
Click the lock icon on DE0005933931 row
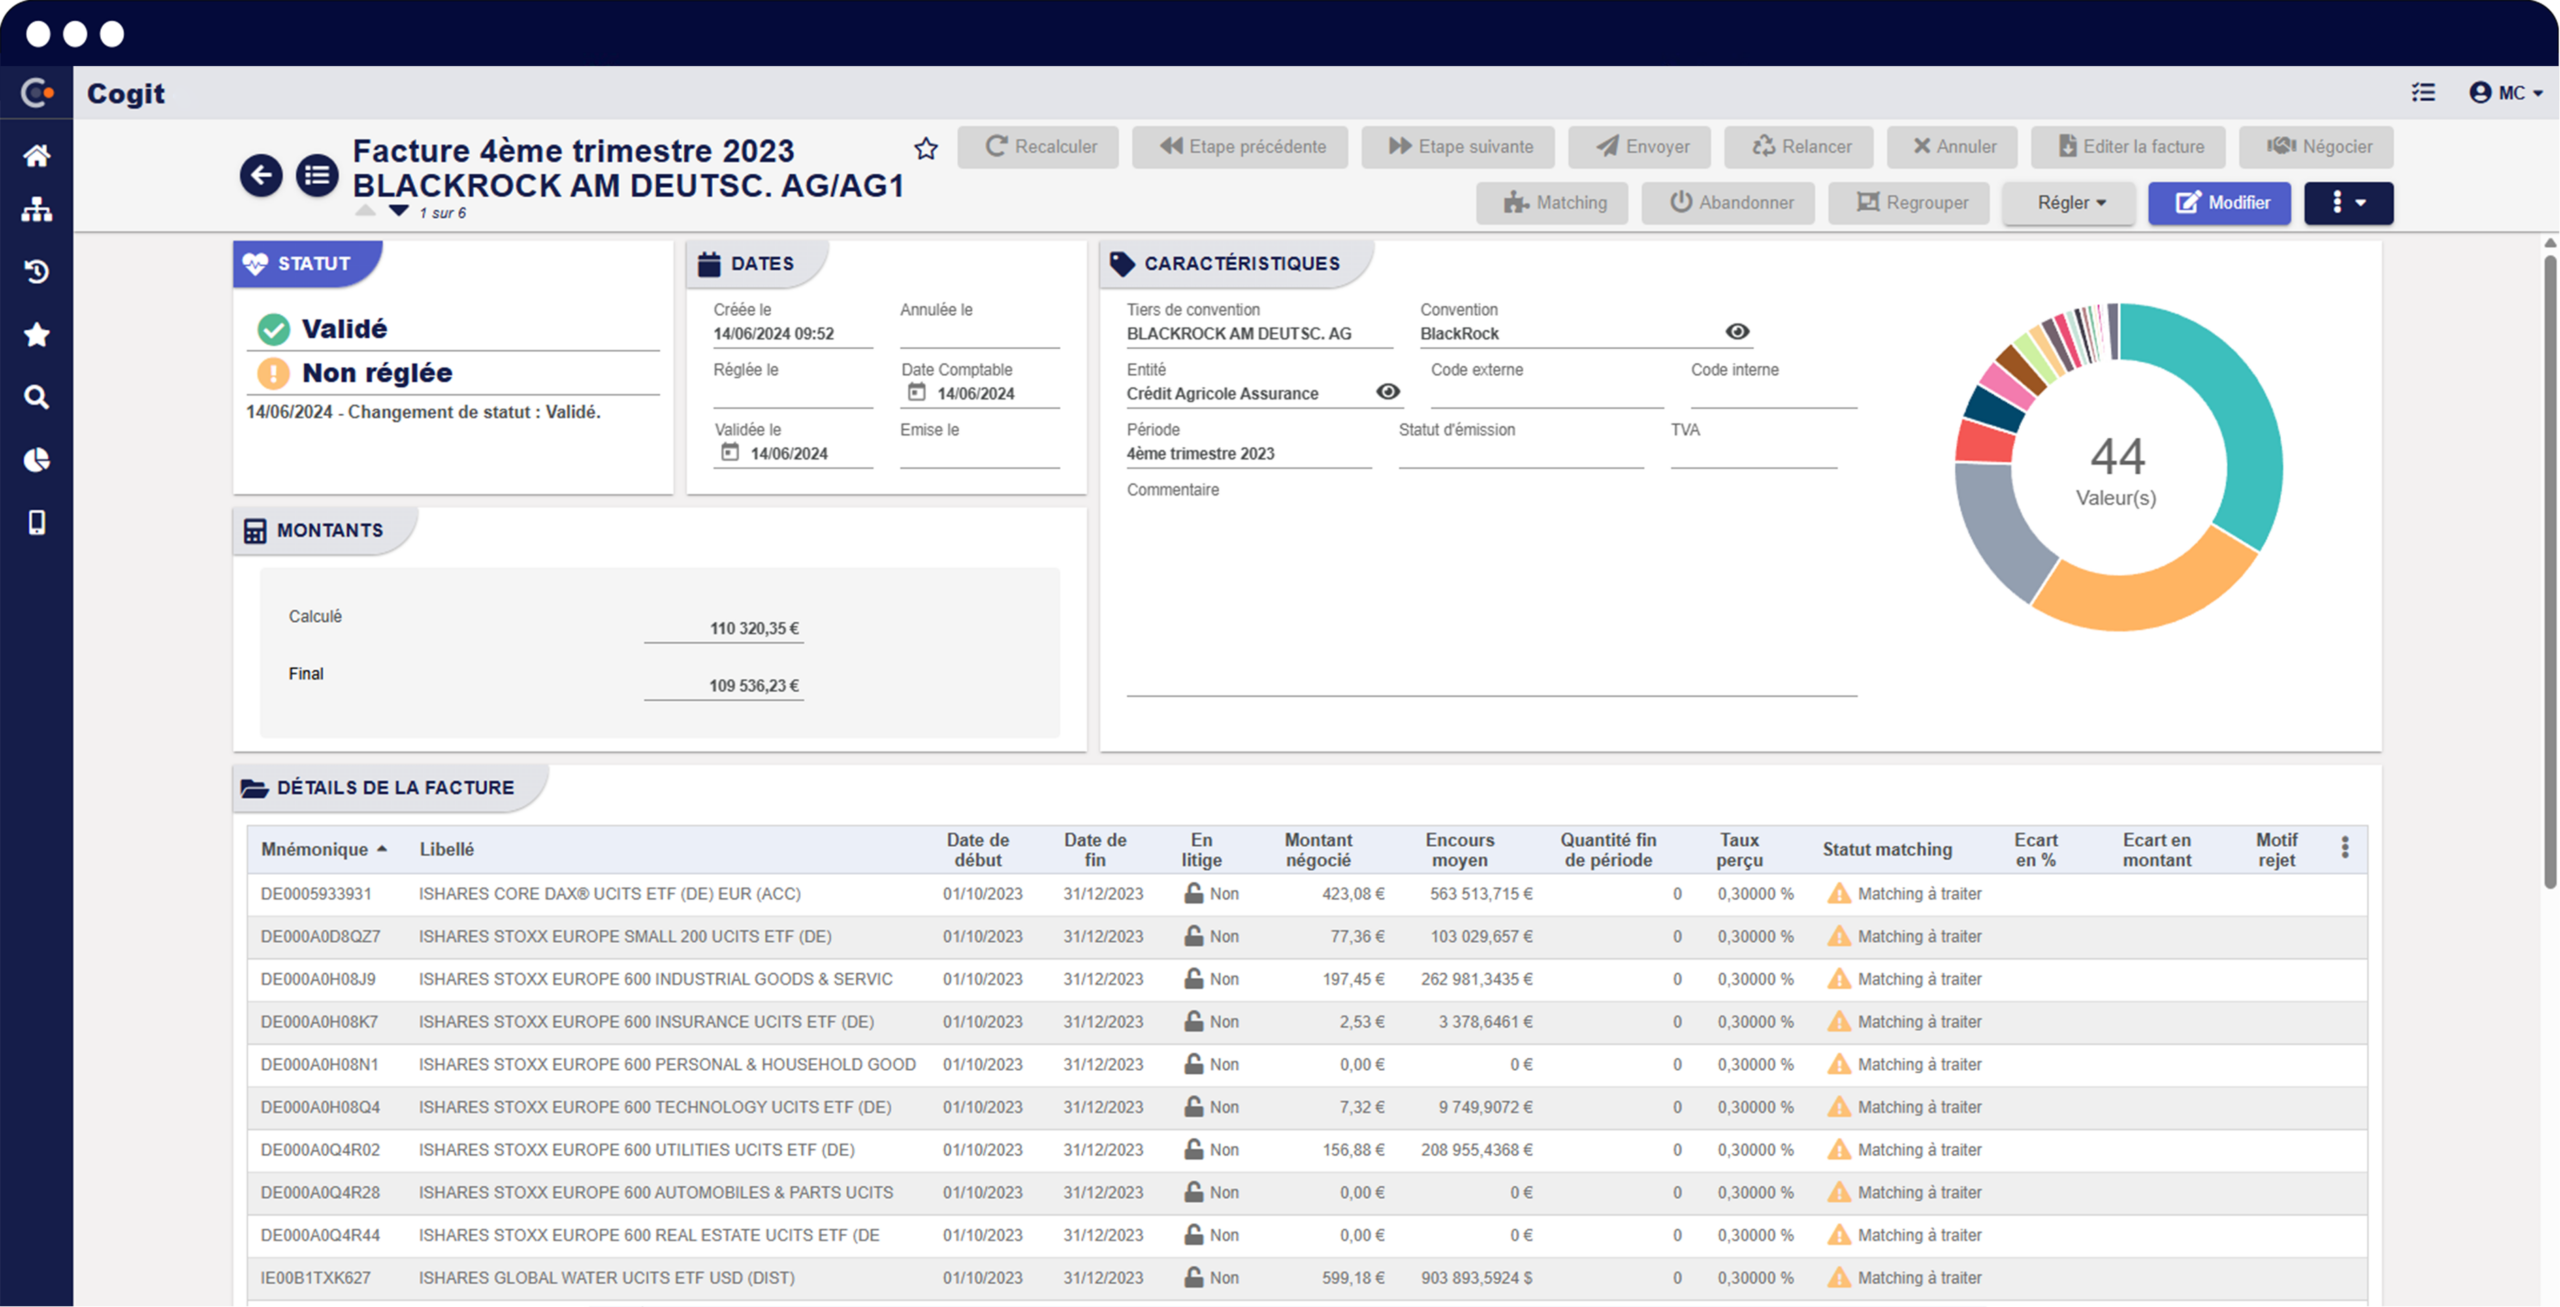pyautogui.click(x=1193, y=893)
